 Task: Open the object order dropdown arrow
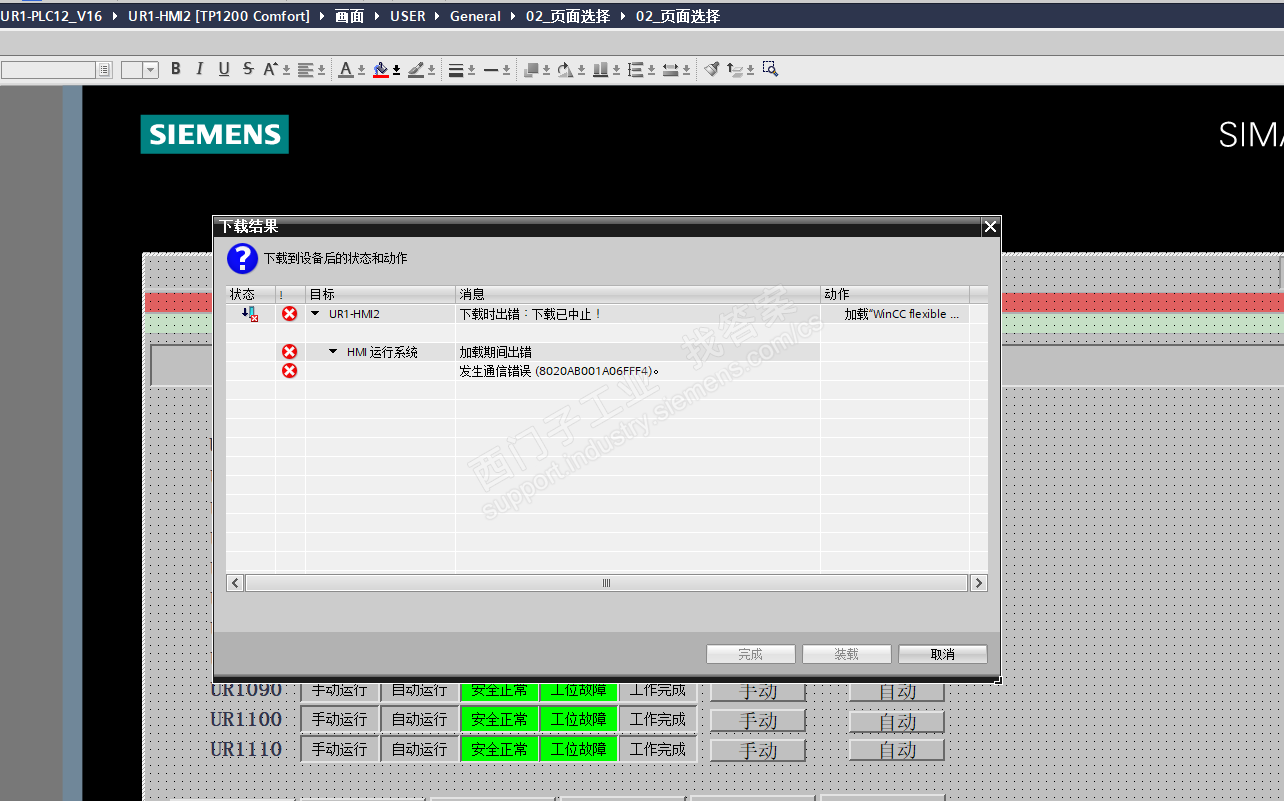click(x=547, y=70)
